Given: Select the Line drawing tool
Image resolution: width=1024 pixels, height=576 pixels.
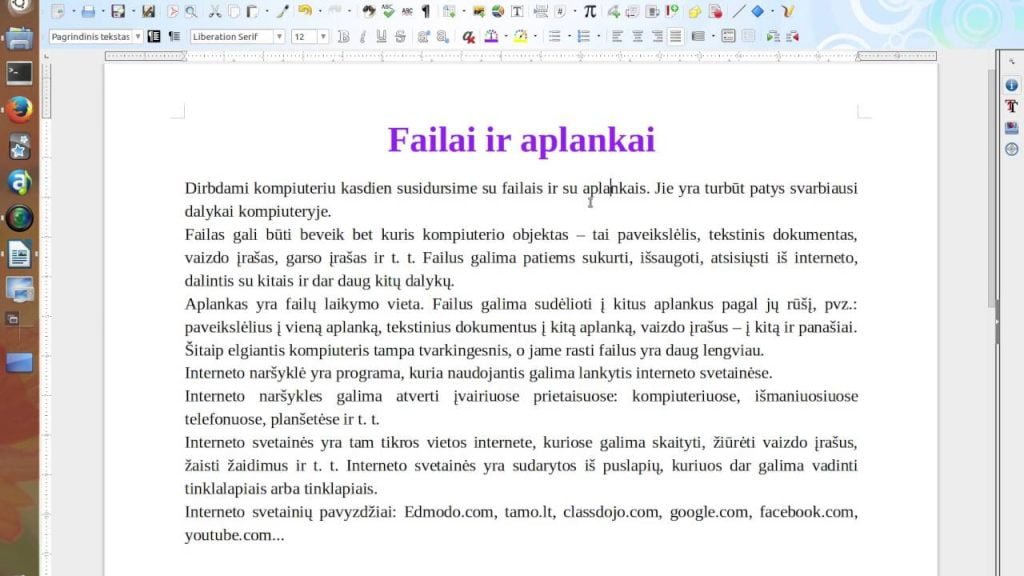Looking at the screenshot, I should coord(739,11).
